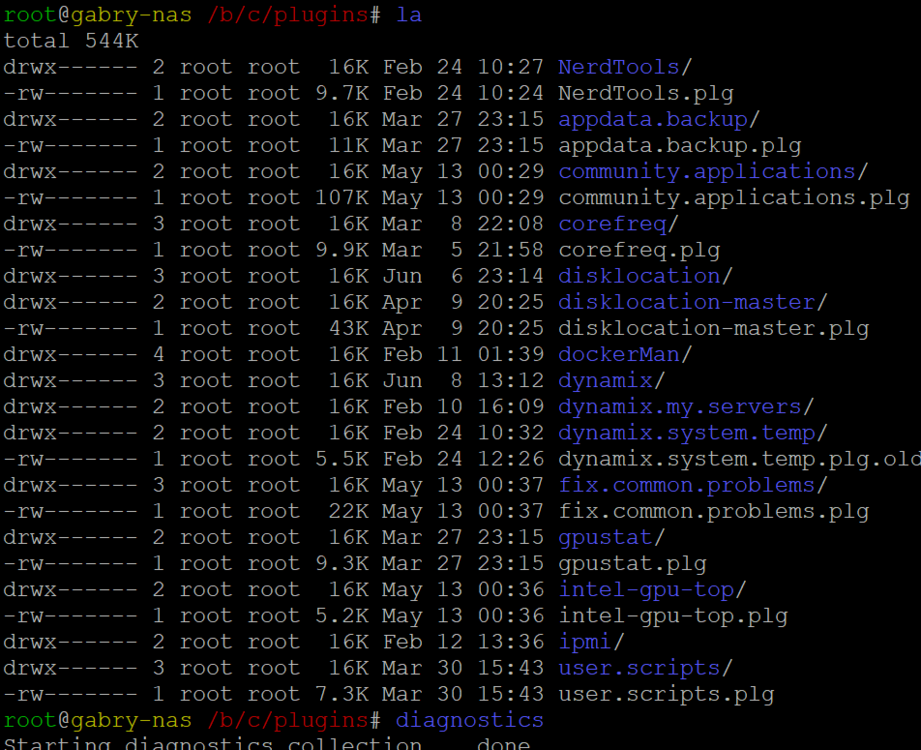Click the 9.7K size of NerdTools.plg
This screenshot has width=921, height=750.
(342, 93)
